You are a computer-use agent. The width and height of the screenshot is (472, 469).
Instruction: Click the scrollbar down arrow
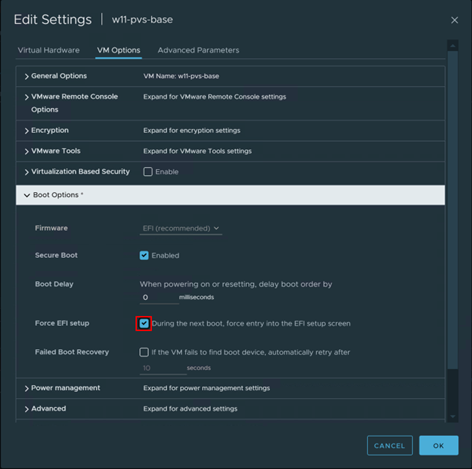[x=453, y=417]
